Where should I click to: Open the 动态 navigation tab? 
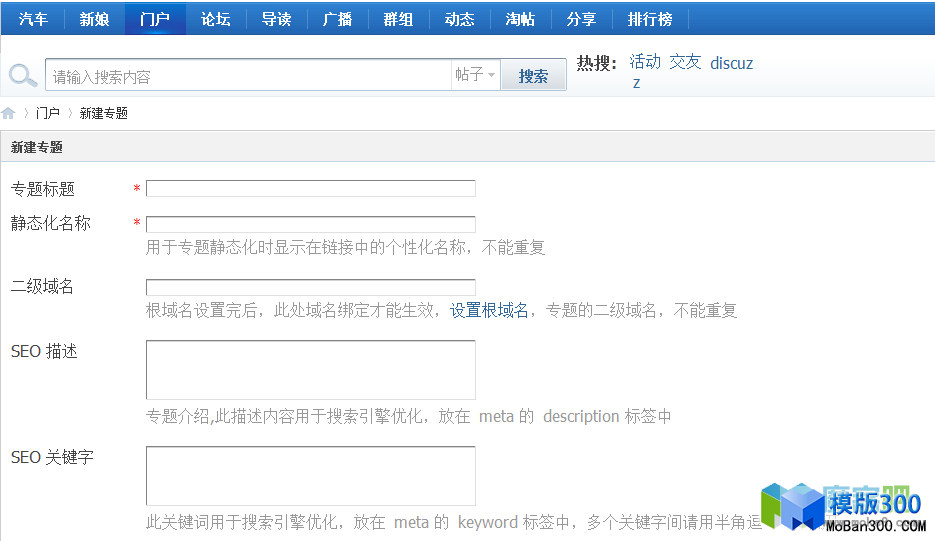click(459, 19)
